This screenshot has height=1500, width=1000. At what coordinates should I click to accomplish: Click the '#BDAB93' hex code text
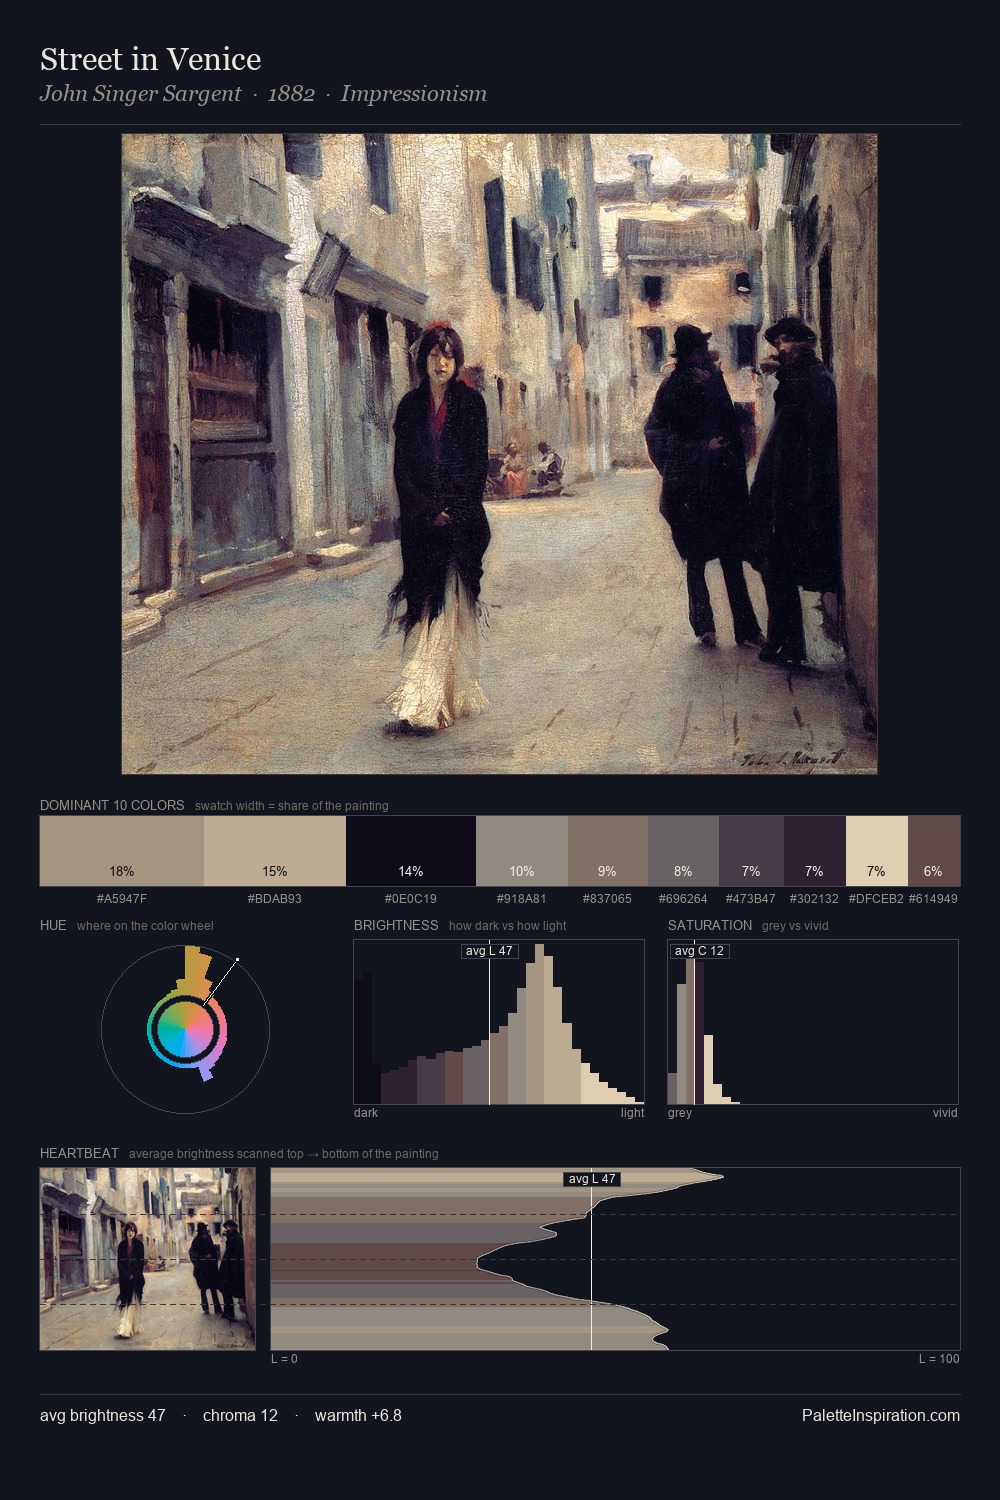pyautogui.click(x=275, y=899)
